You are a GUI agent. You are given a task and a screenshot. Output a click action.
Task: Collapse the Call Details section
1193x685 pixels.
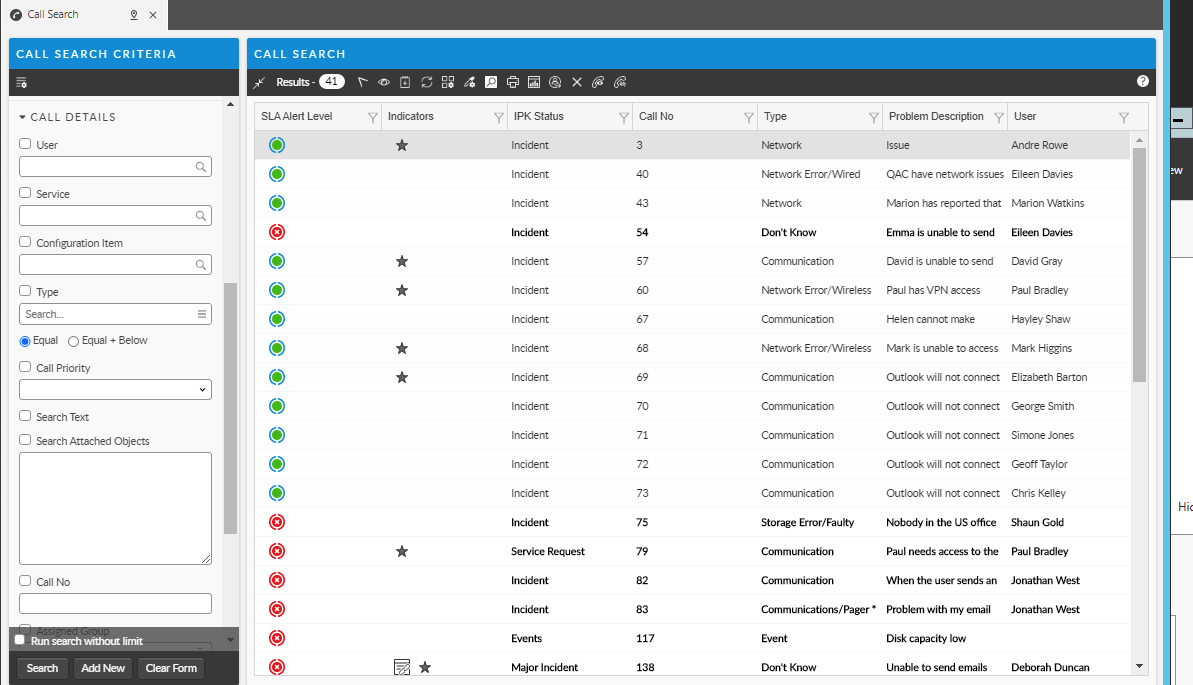(23, 117)
